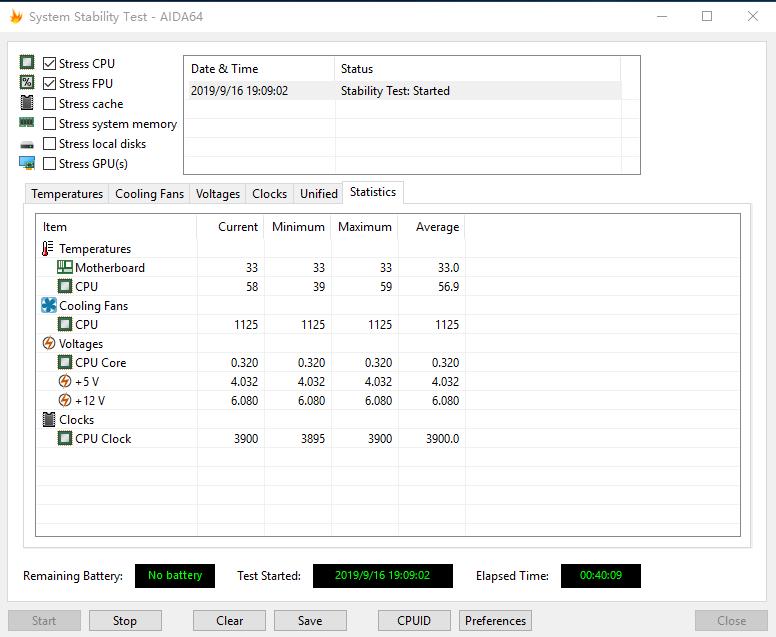
Task: Click the +12 V voltage icon
Action: tap(65, 401)
